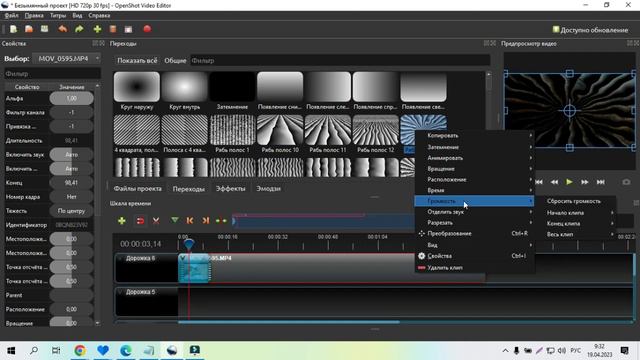Export video with the red circle icon
Image resolution: width=640 pixels, height=360 pixels.
click(x=147, y=29)
